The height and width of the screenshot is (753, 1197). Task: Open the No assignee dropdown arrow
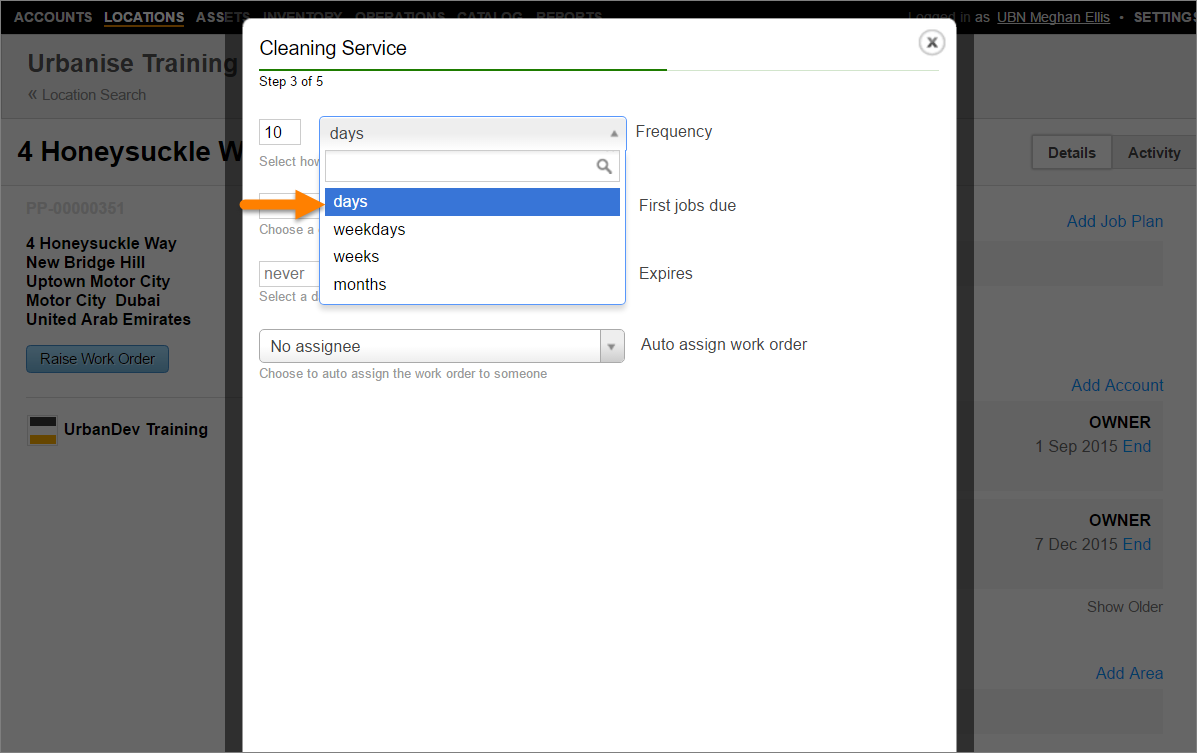point(611,346)
